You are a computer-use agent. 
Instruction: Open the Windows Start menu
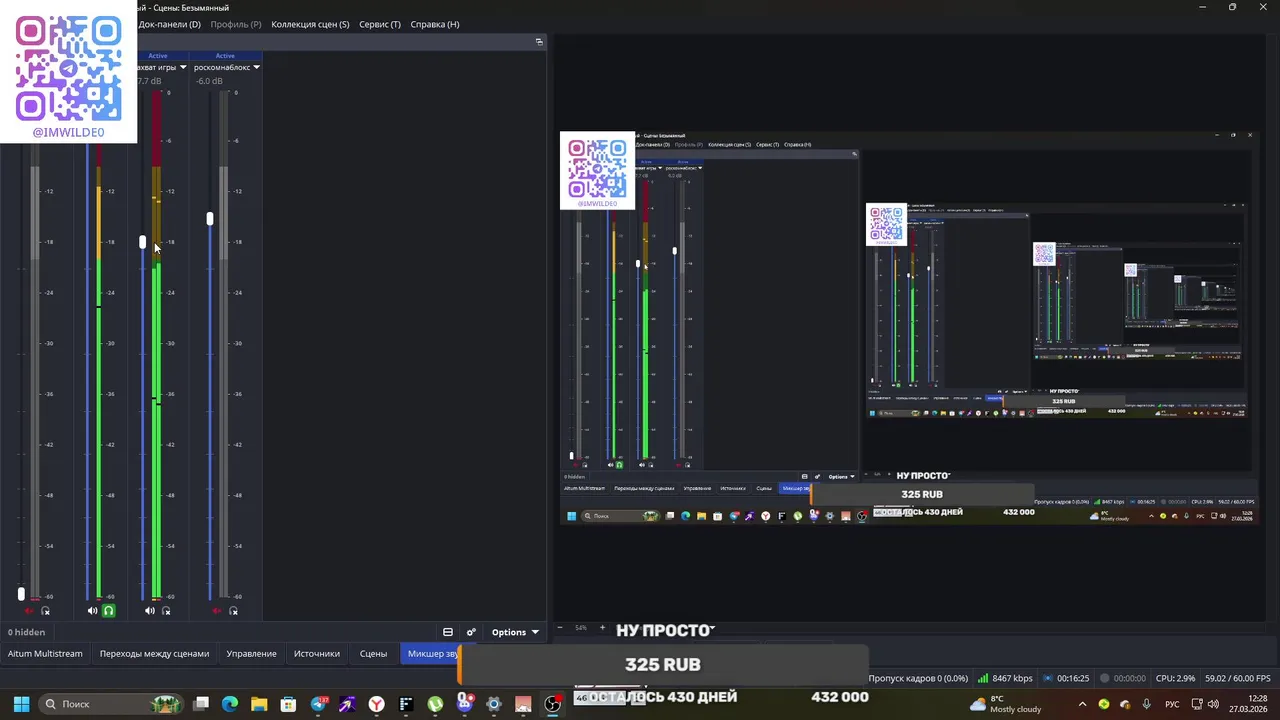21,704
